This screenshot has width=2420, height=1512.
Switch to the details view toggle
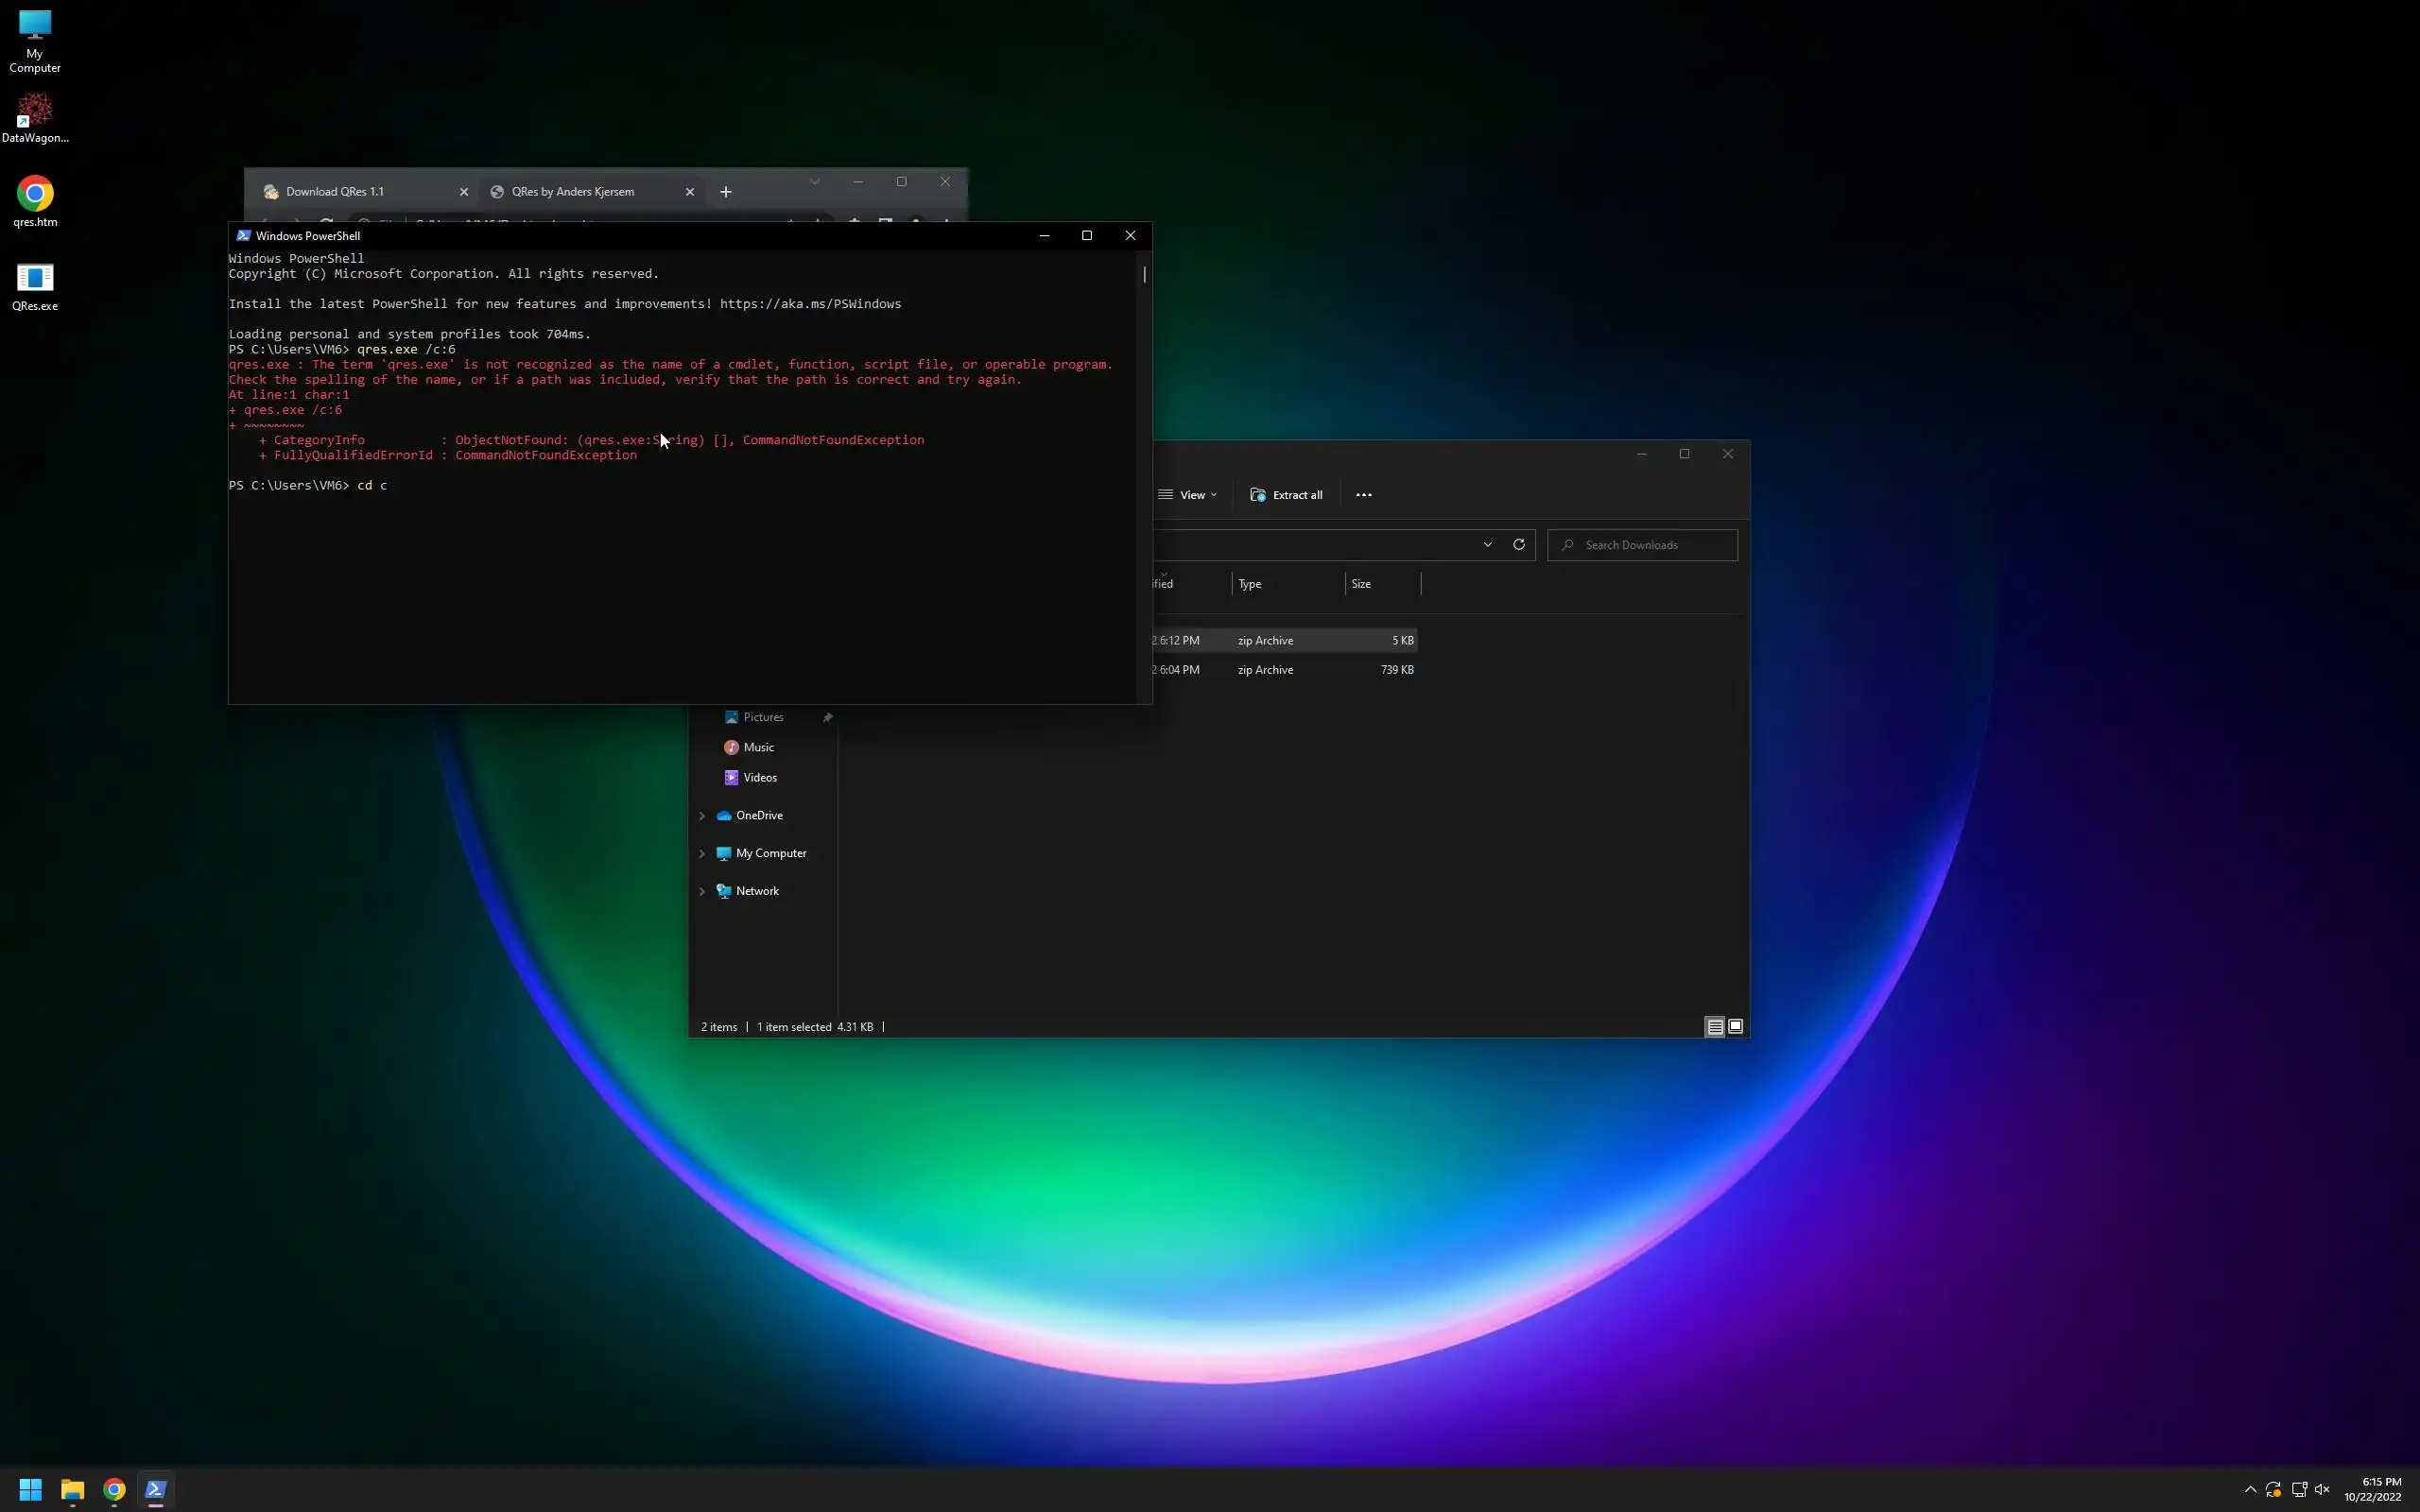tap(1714, 1027)
